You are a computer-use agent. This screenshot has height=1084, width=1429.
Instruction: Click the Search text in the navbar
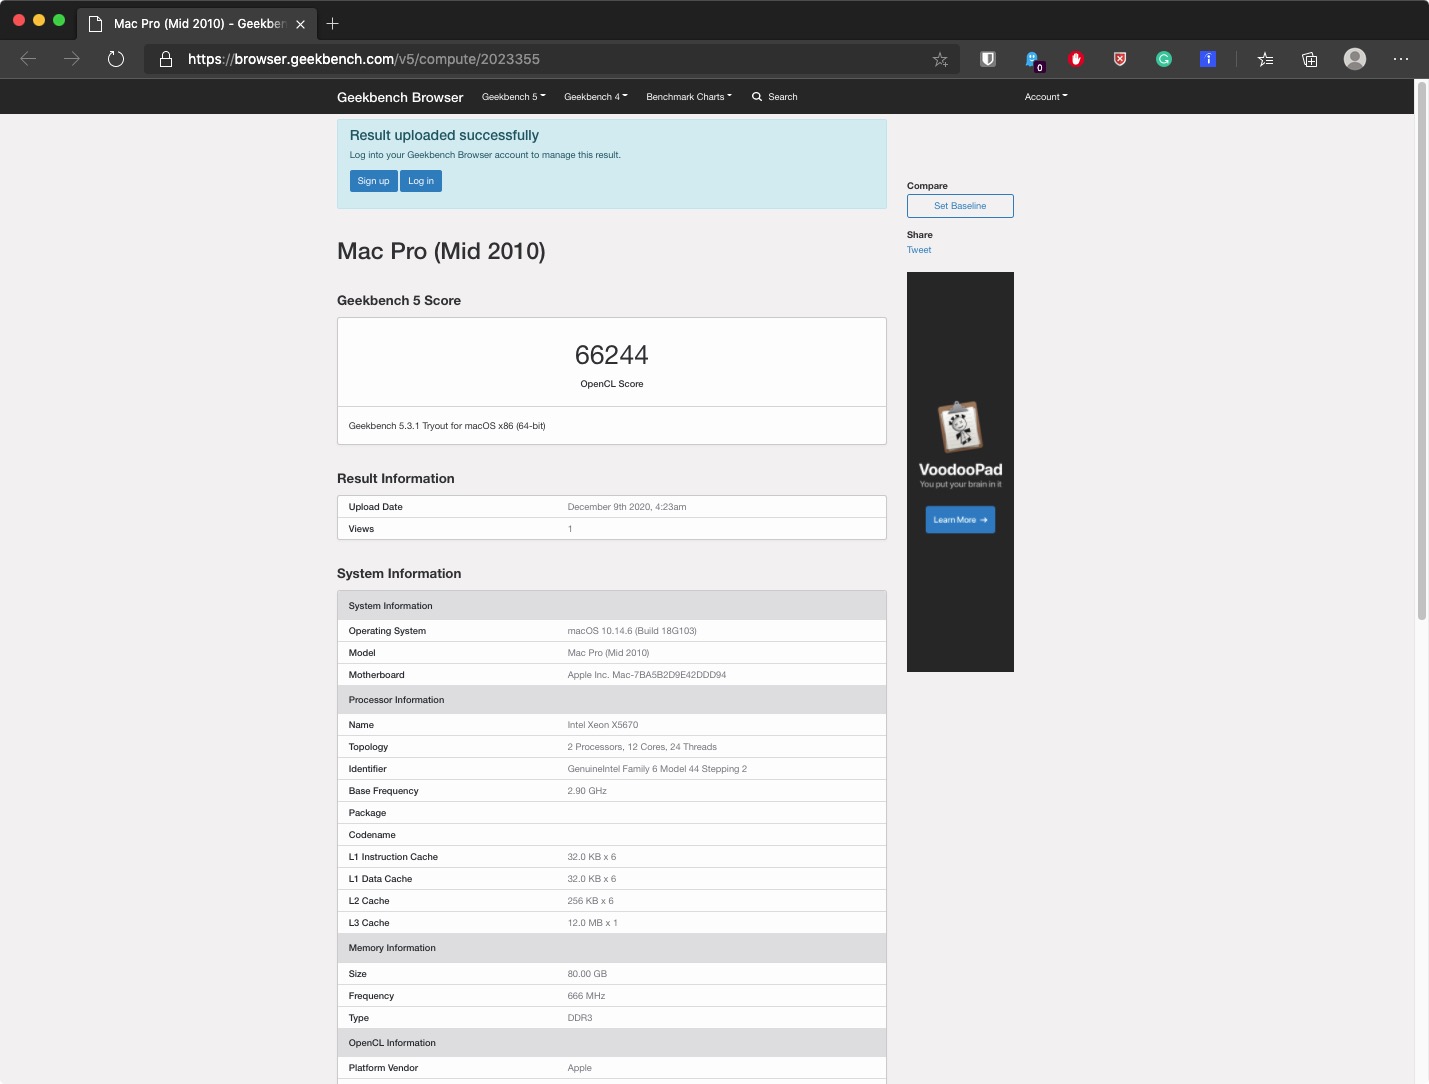point(783,97)
